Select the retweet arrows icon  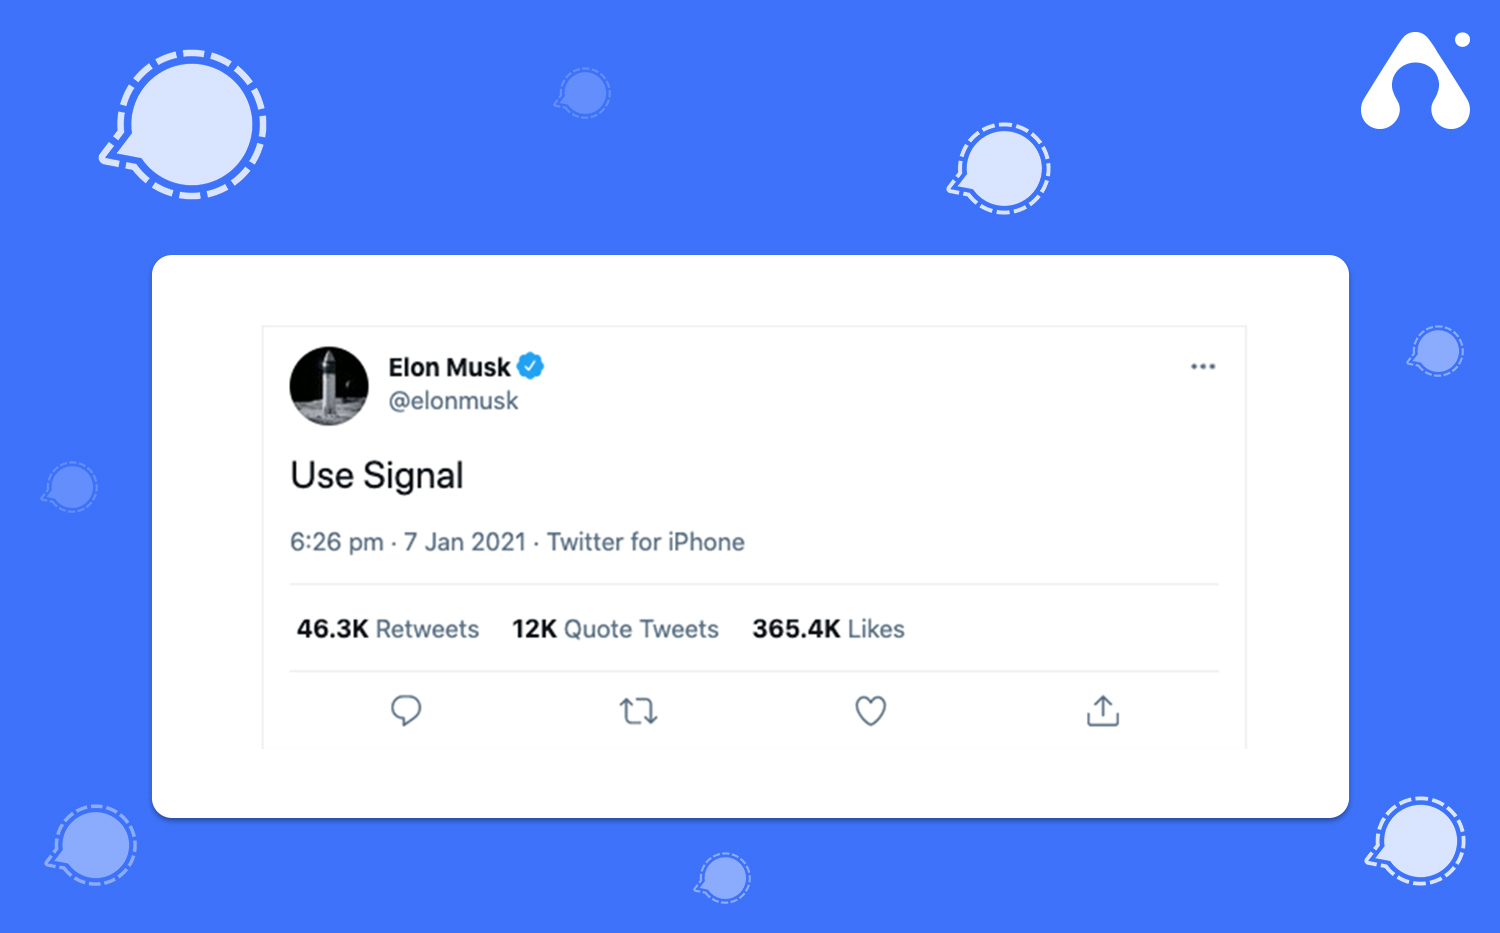click(637, 710)
